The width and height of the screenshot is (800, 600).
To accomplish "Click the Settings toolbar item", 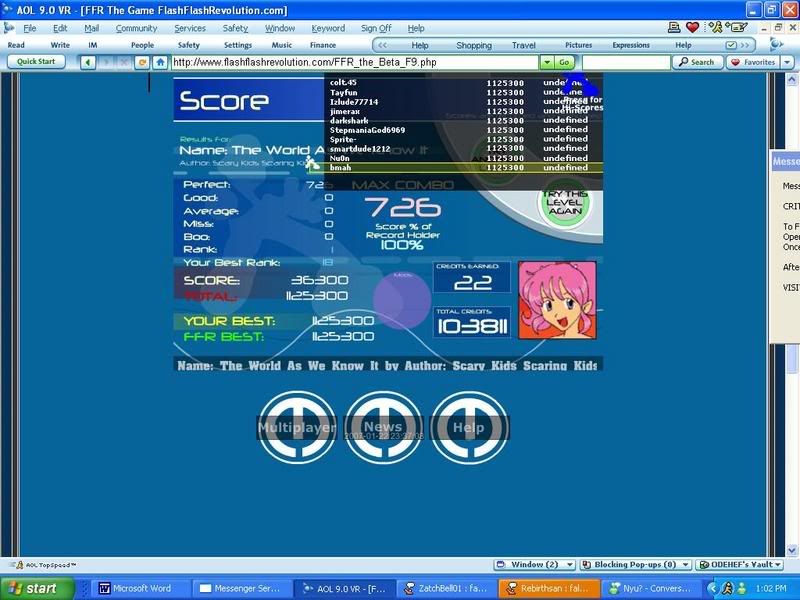I will pyautogui.click(x=238, y=45).
